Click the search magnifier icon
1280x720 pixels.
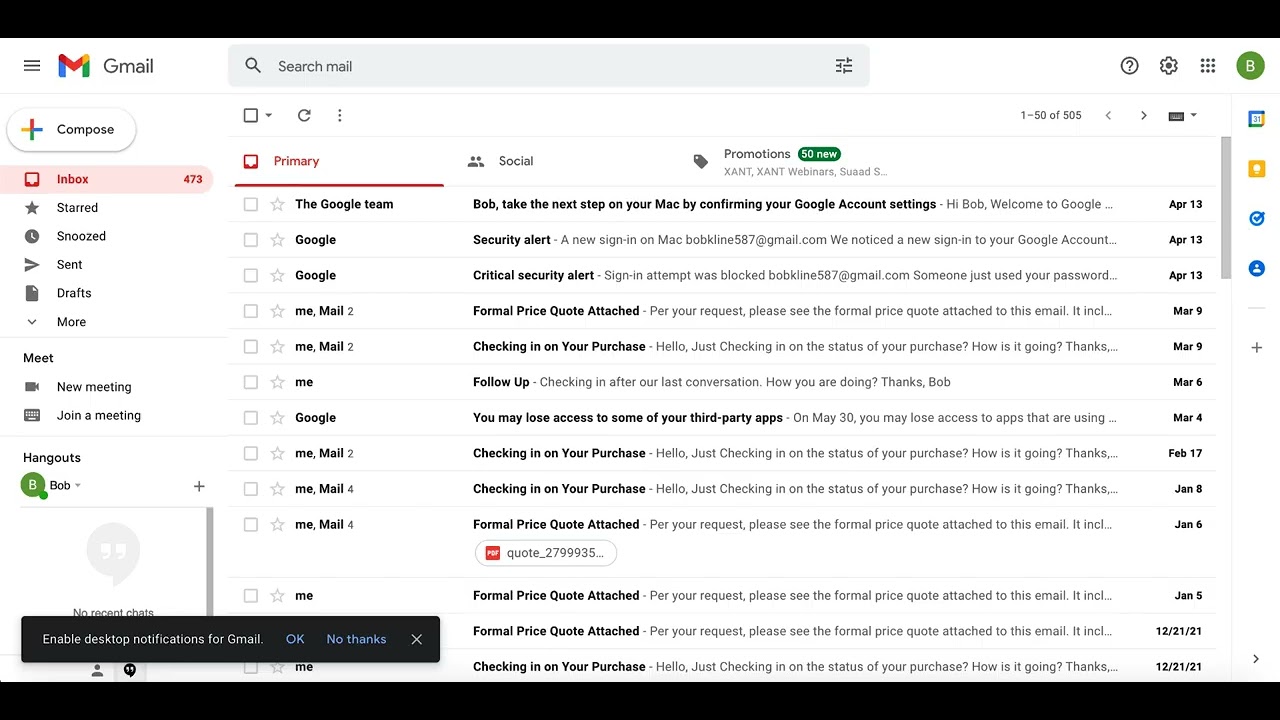253,66
